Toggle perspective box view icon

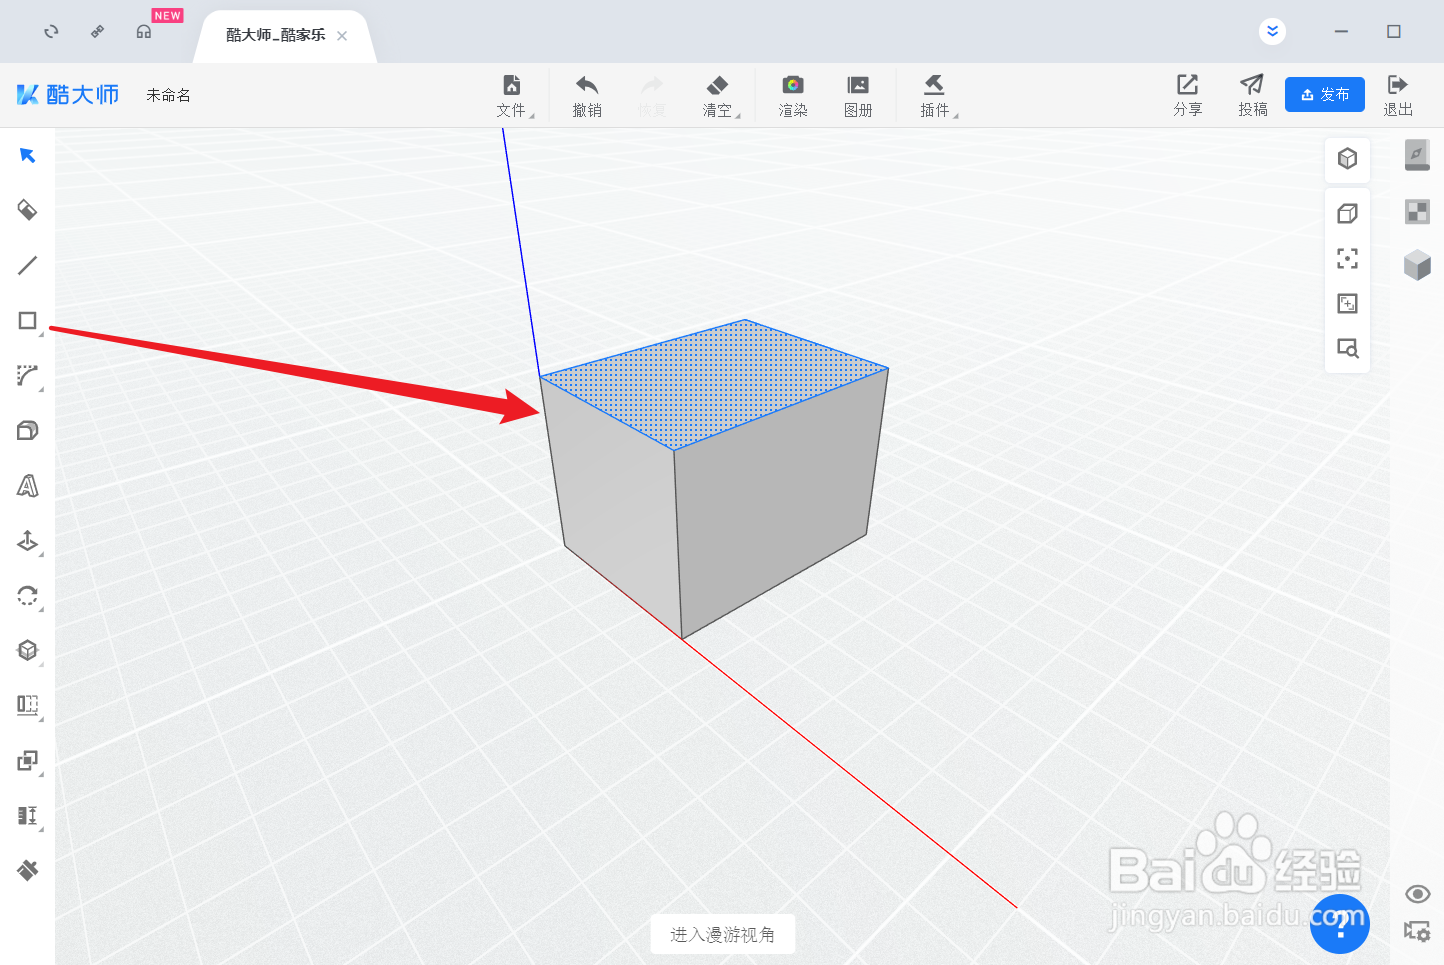[x=1347, y=213]
